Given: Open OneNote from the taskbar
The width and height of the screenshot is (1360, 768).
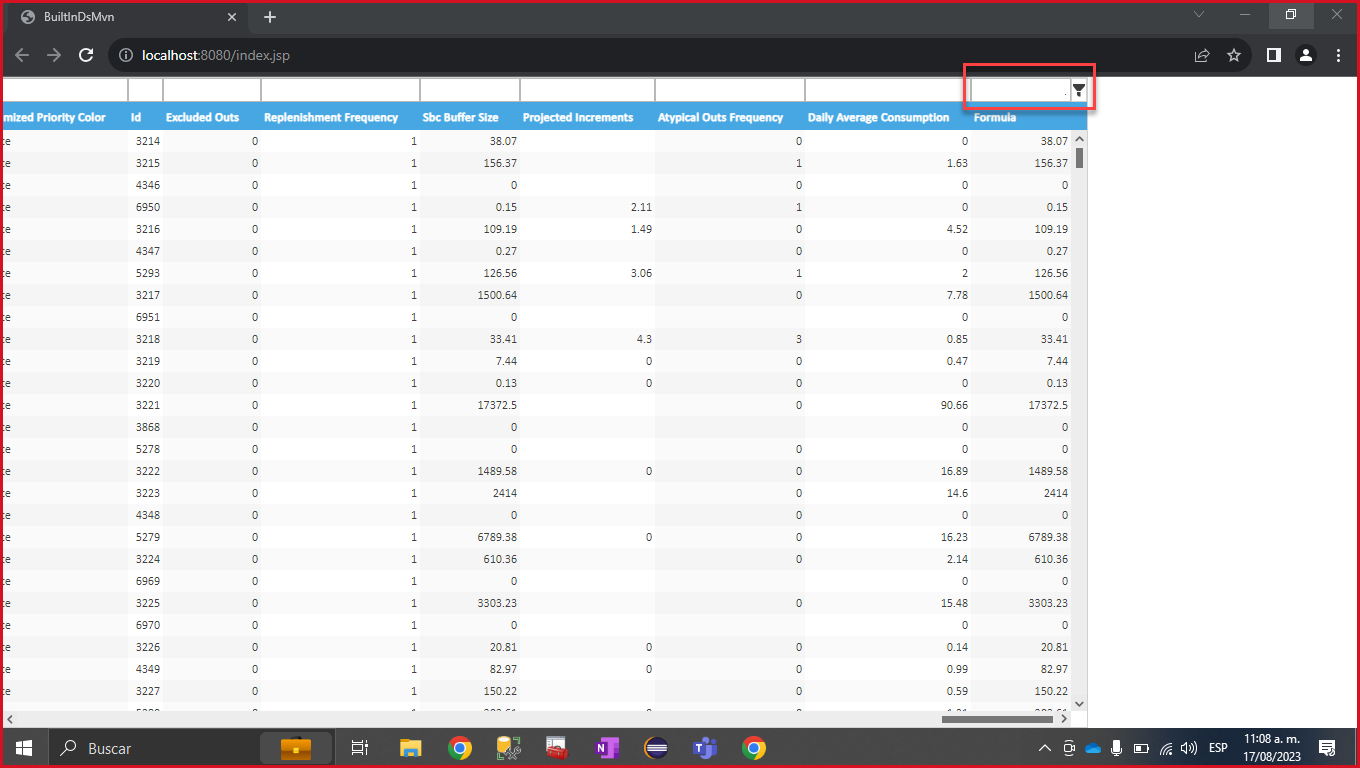Looking at the screenshot, I should pos(607,748).
